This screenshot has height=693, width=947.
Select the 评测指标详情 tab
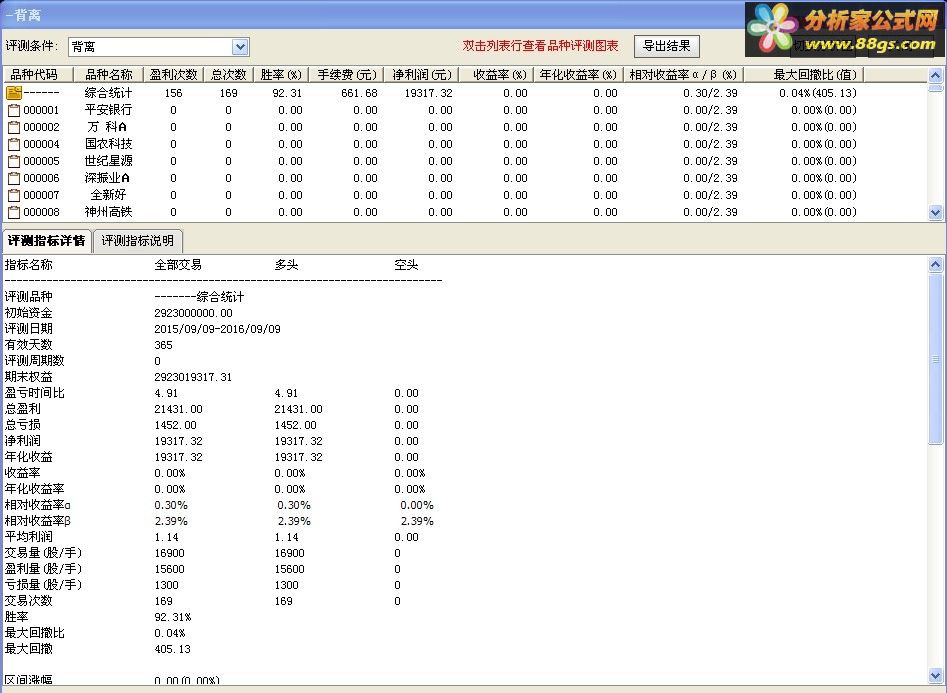click(x=47, y=241)
